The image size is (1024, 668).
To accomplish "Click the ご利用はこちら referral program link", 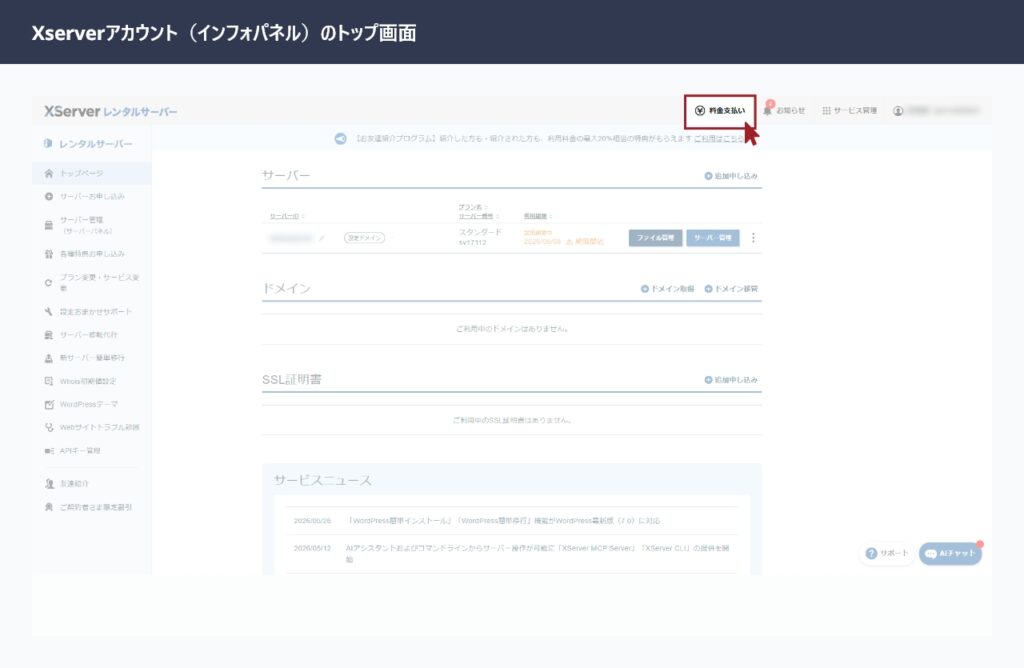I will [x=719, y=139].
